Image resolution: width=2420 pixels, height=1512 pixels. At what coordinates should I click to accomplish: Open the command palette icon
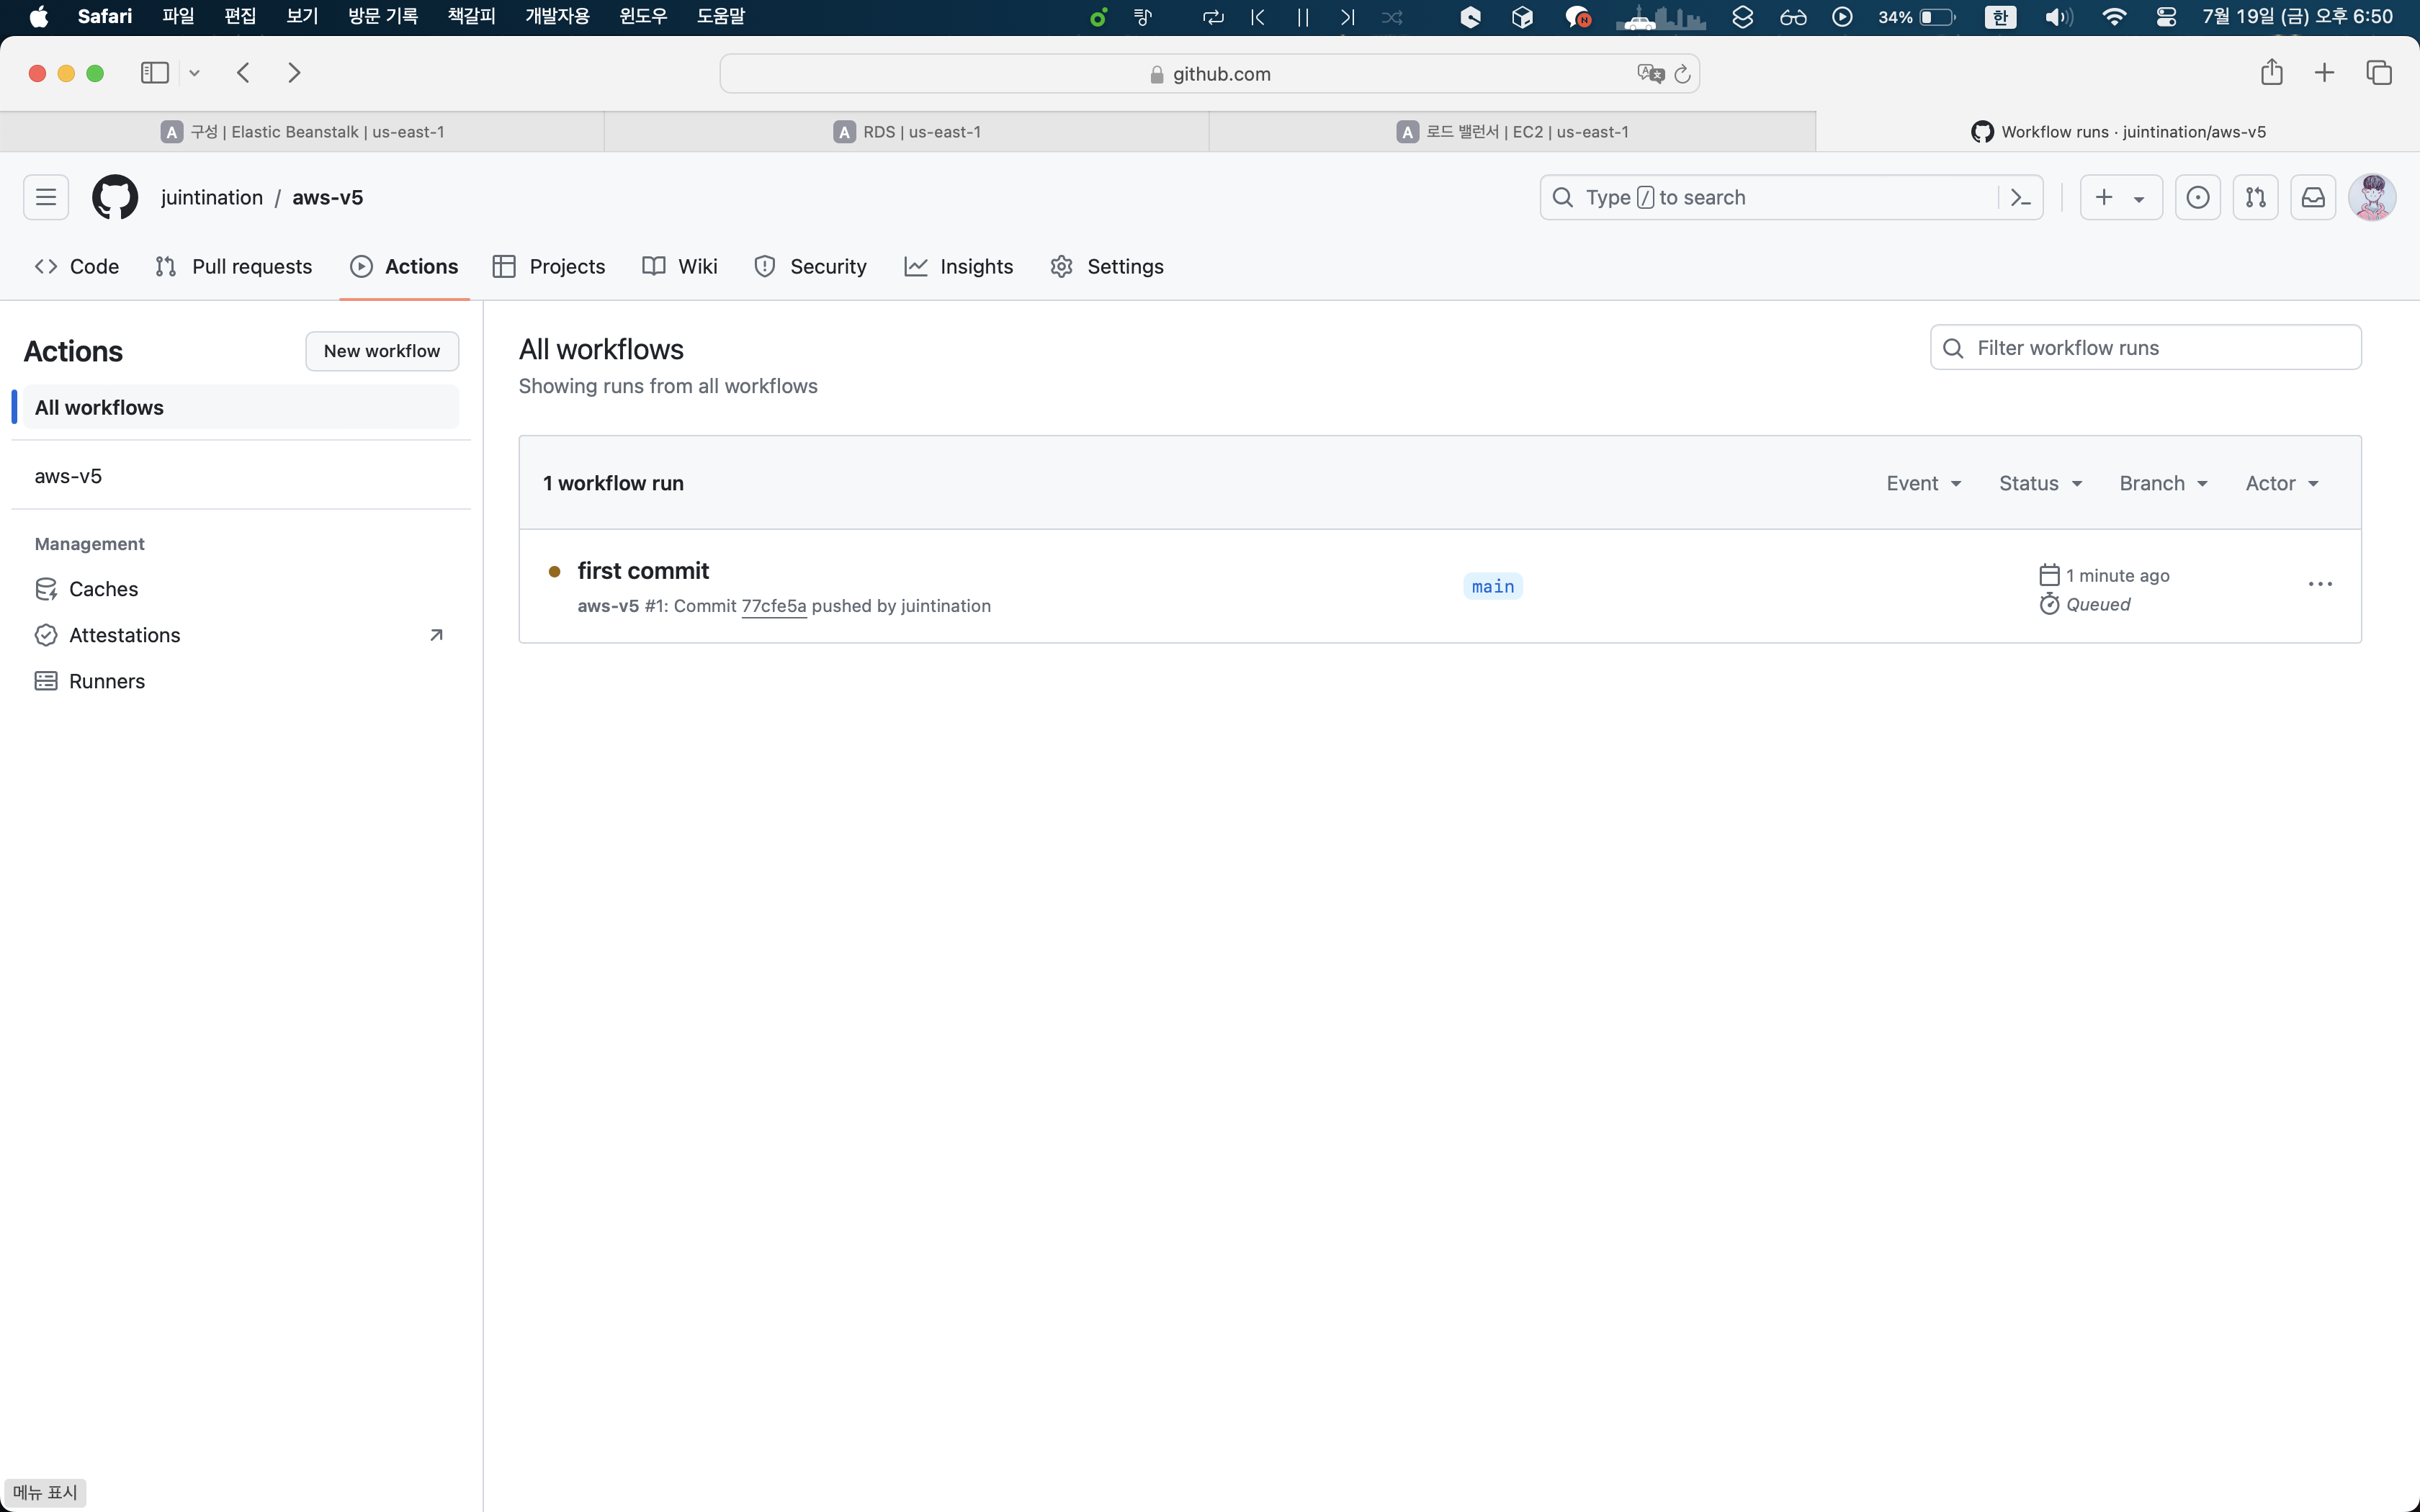pyautogui.click(x=2020, y=197)
